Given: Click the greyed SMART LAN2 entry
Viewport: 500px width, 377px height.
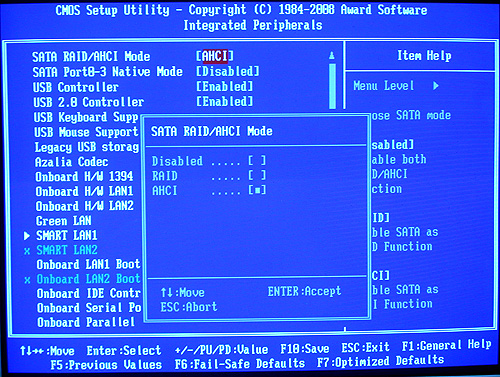Looking at the screenshot, I should (x=67, y=250).
